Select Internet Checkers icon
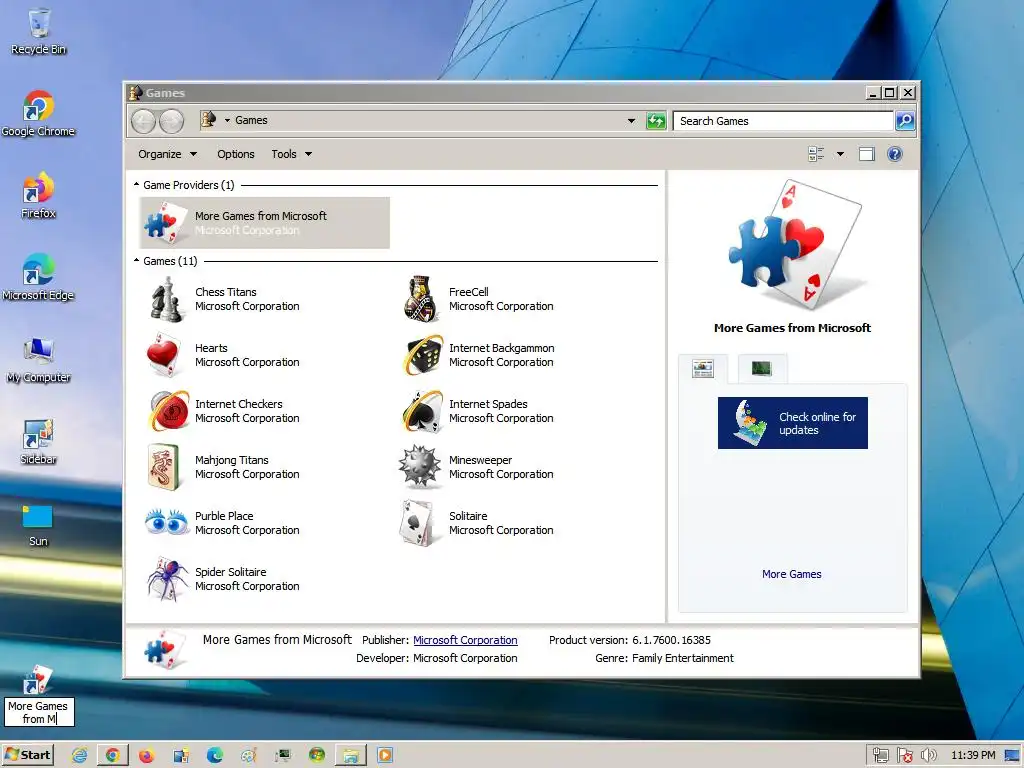This screenshot has width=1024, height=768. coord(168,411)
